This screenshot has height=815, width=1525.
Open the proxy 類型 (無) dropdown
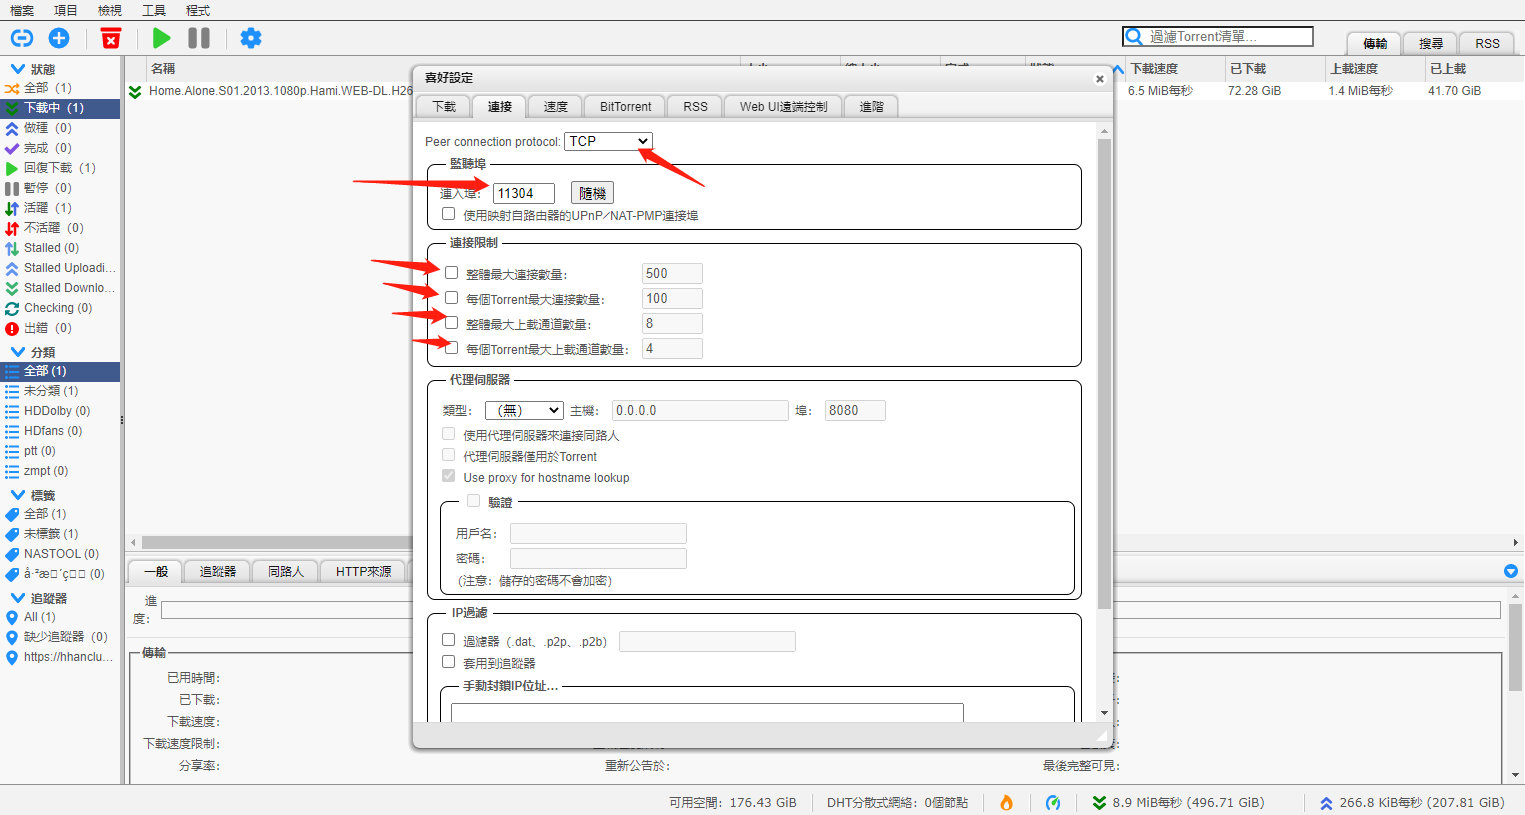click(524, 410)
